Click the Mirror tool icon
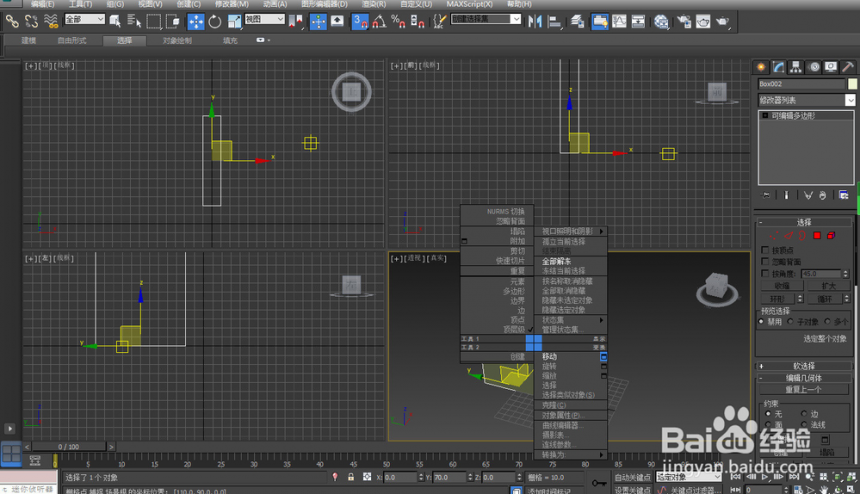 pos(535,21)
